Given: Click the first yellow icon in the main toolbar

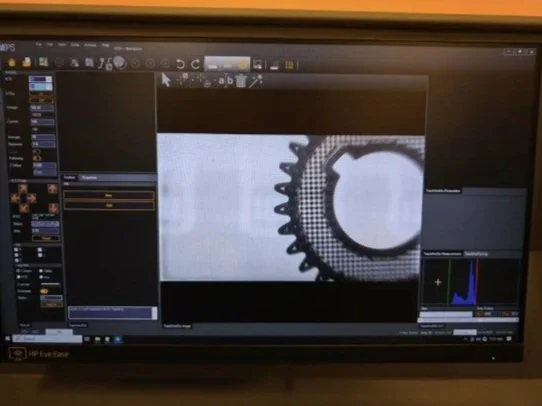Looking at the screenshot, I should tap(12, 63).
